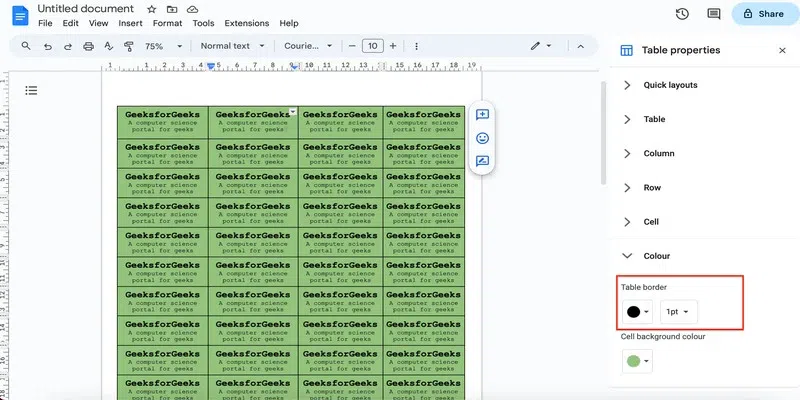Open table border black colour picker

pos(637,312)
